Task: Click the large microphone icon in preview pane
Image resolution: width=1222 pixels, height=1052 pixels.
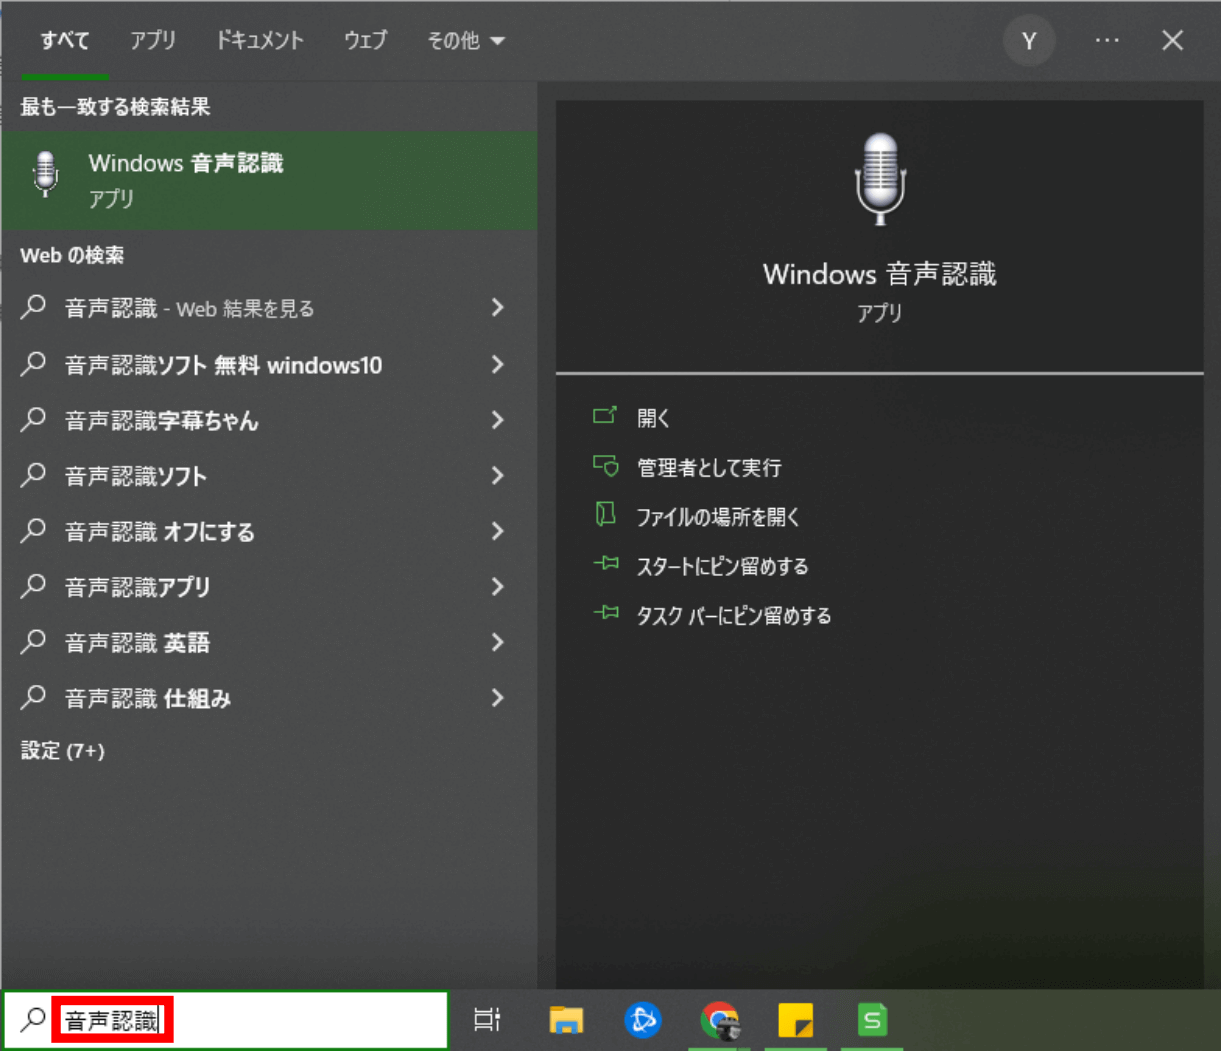Action: 880,179
